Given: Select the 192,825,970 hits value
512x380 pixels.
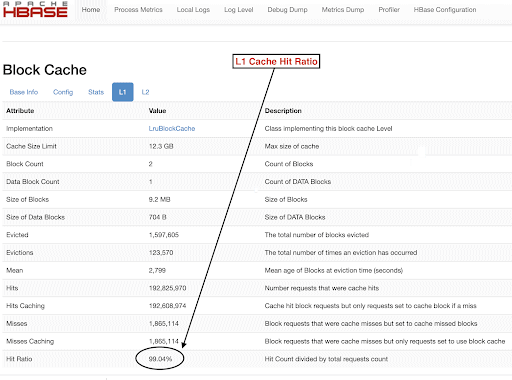Looking at the screenshot, I should pos(167,288).
